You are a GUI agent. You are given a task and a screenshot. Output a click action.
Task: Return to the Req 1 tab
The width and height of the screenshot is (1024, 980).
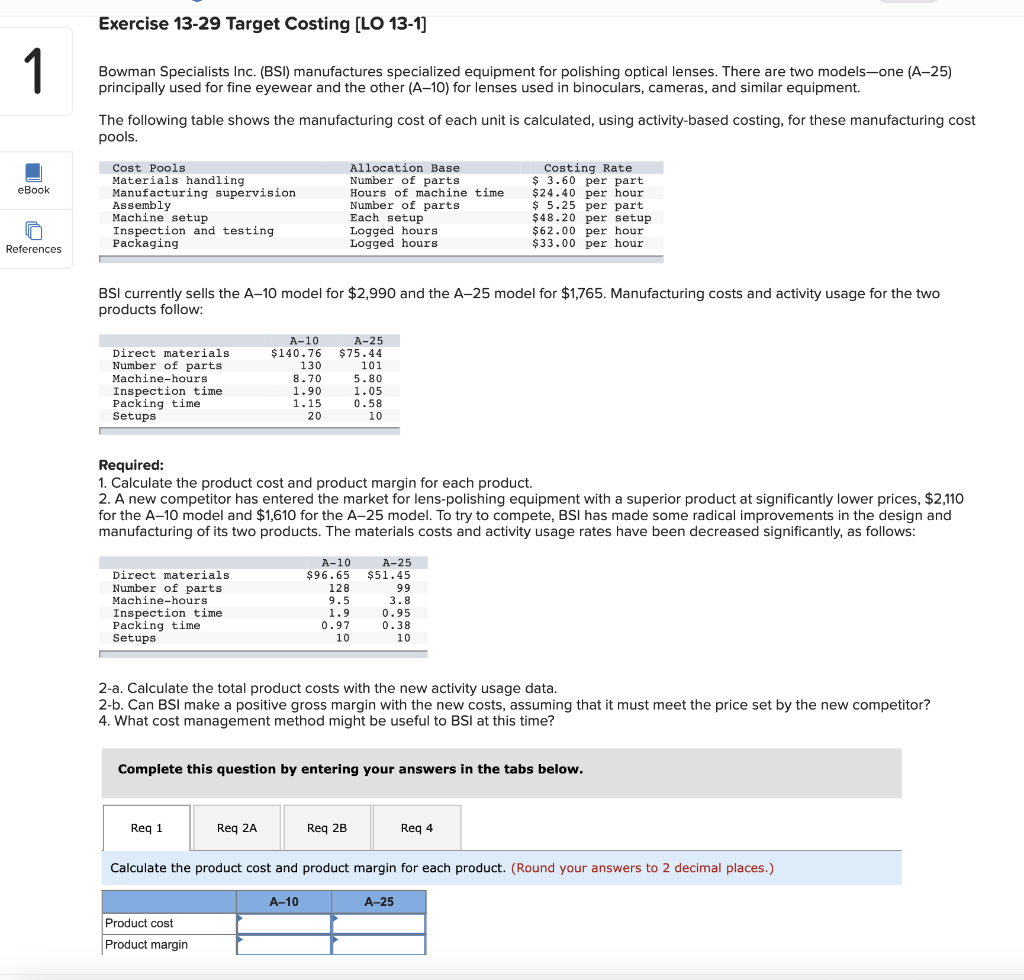click(146, 827)
